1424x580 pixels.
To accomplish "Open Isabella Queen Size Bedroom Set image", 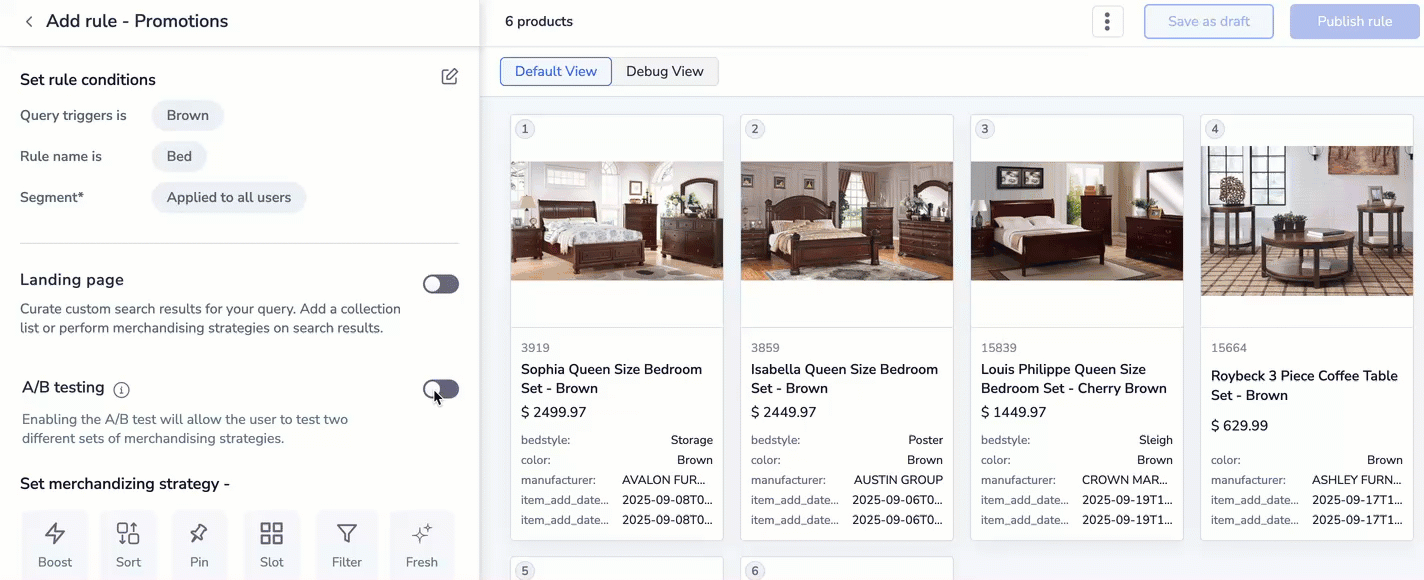I will [x=847, y=221].
